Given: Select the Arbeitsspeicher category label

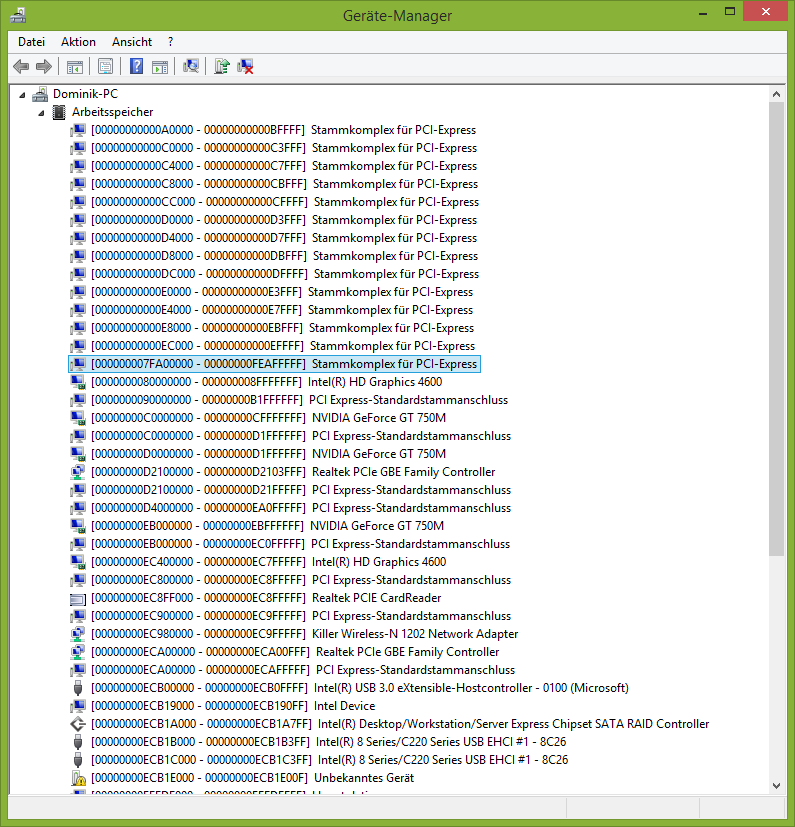Looking at the screenshot, I should click(x=112, y=112).
